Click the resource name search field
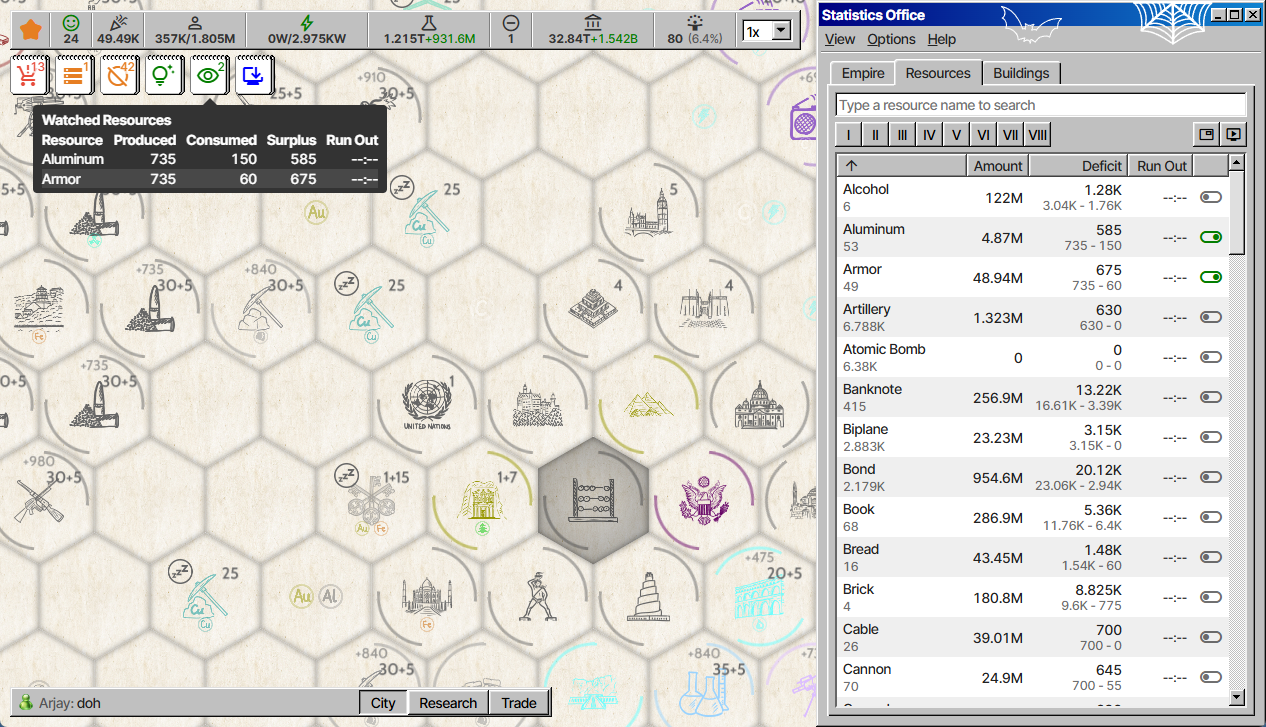Screen dimensions: 1266x727 tap(1040, 105)
